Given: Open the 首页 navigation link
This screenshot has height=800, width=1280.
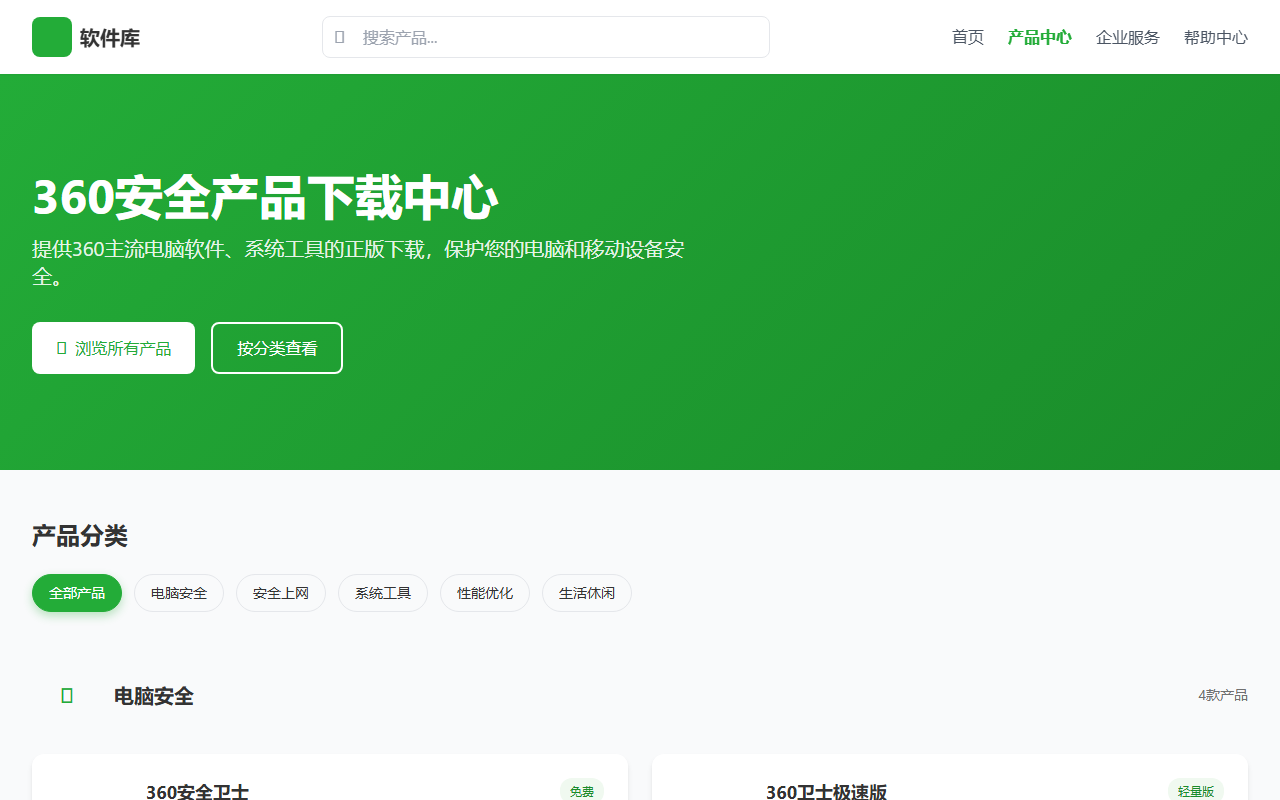Looking at the screenshot, I should pos(968,37).
